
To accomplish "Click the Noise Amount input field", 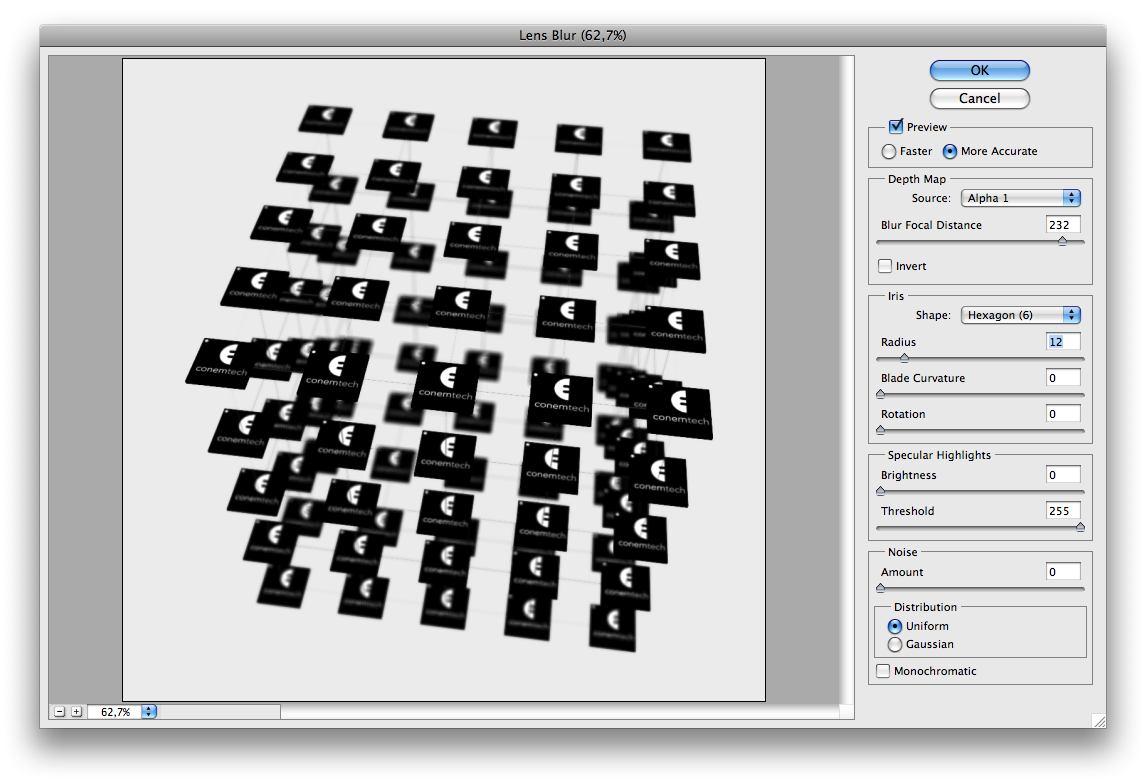I will point(1063,572).
